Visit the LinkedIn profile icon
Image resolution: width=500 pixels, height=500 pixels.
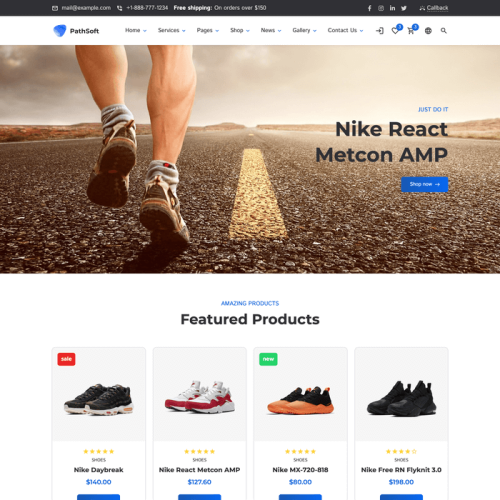coord(392,8)
